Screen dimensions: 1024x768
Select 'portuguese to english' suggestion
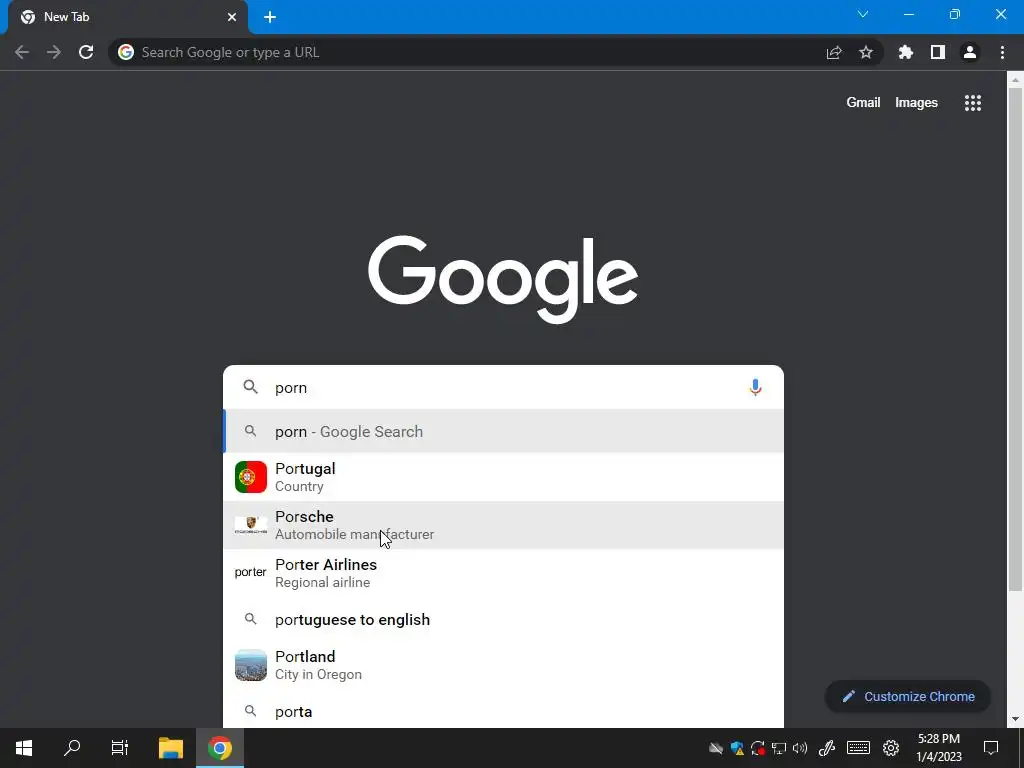(x=503, y=619)
